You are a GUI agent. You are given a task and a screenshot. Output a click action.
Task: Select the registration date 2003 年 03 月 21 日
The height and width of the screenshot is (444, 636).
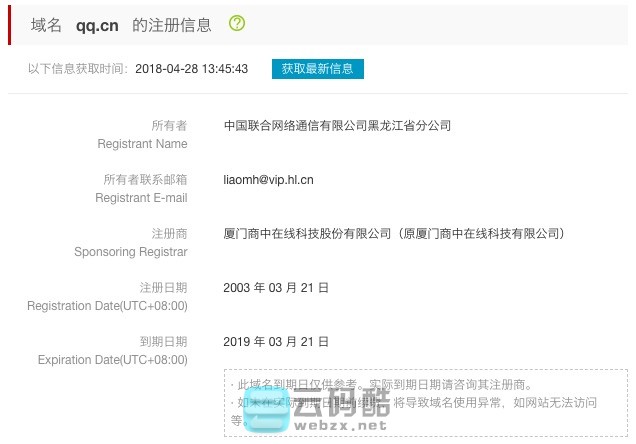pos(276,287)
